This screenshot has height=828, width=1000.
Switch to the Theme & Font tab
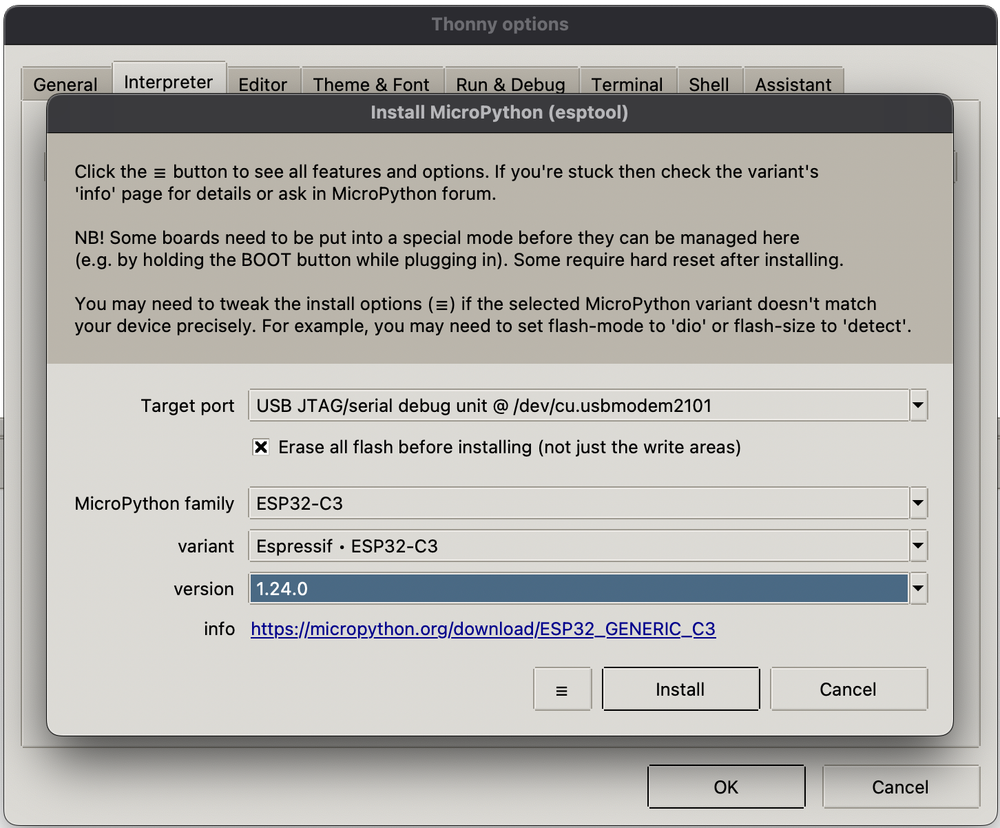[x=371, y=85]
